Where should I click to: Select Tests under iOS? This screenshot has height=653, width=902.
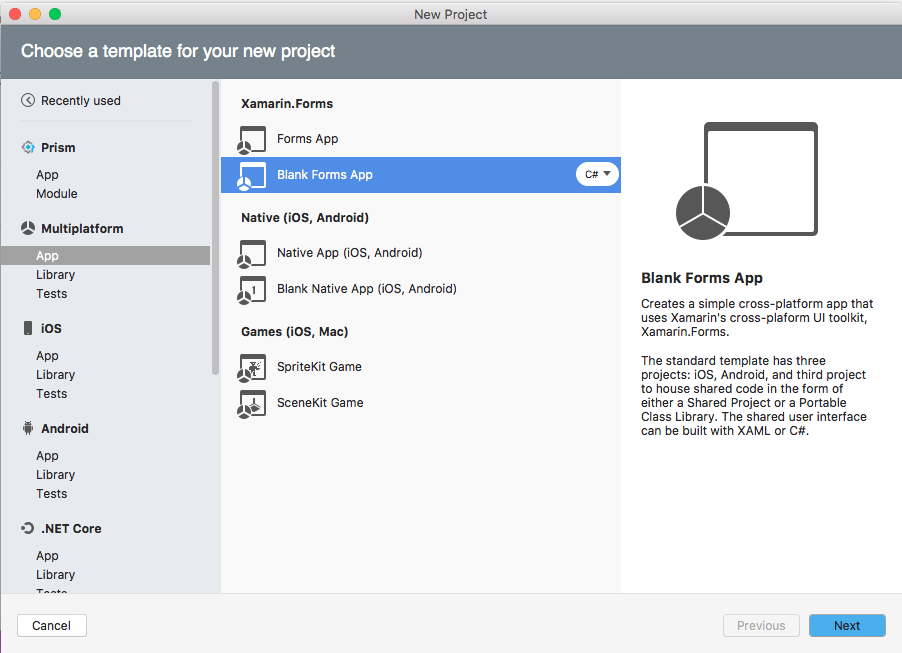[x=52, y=394]
